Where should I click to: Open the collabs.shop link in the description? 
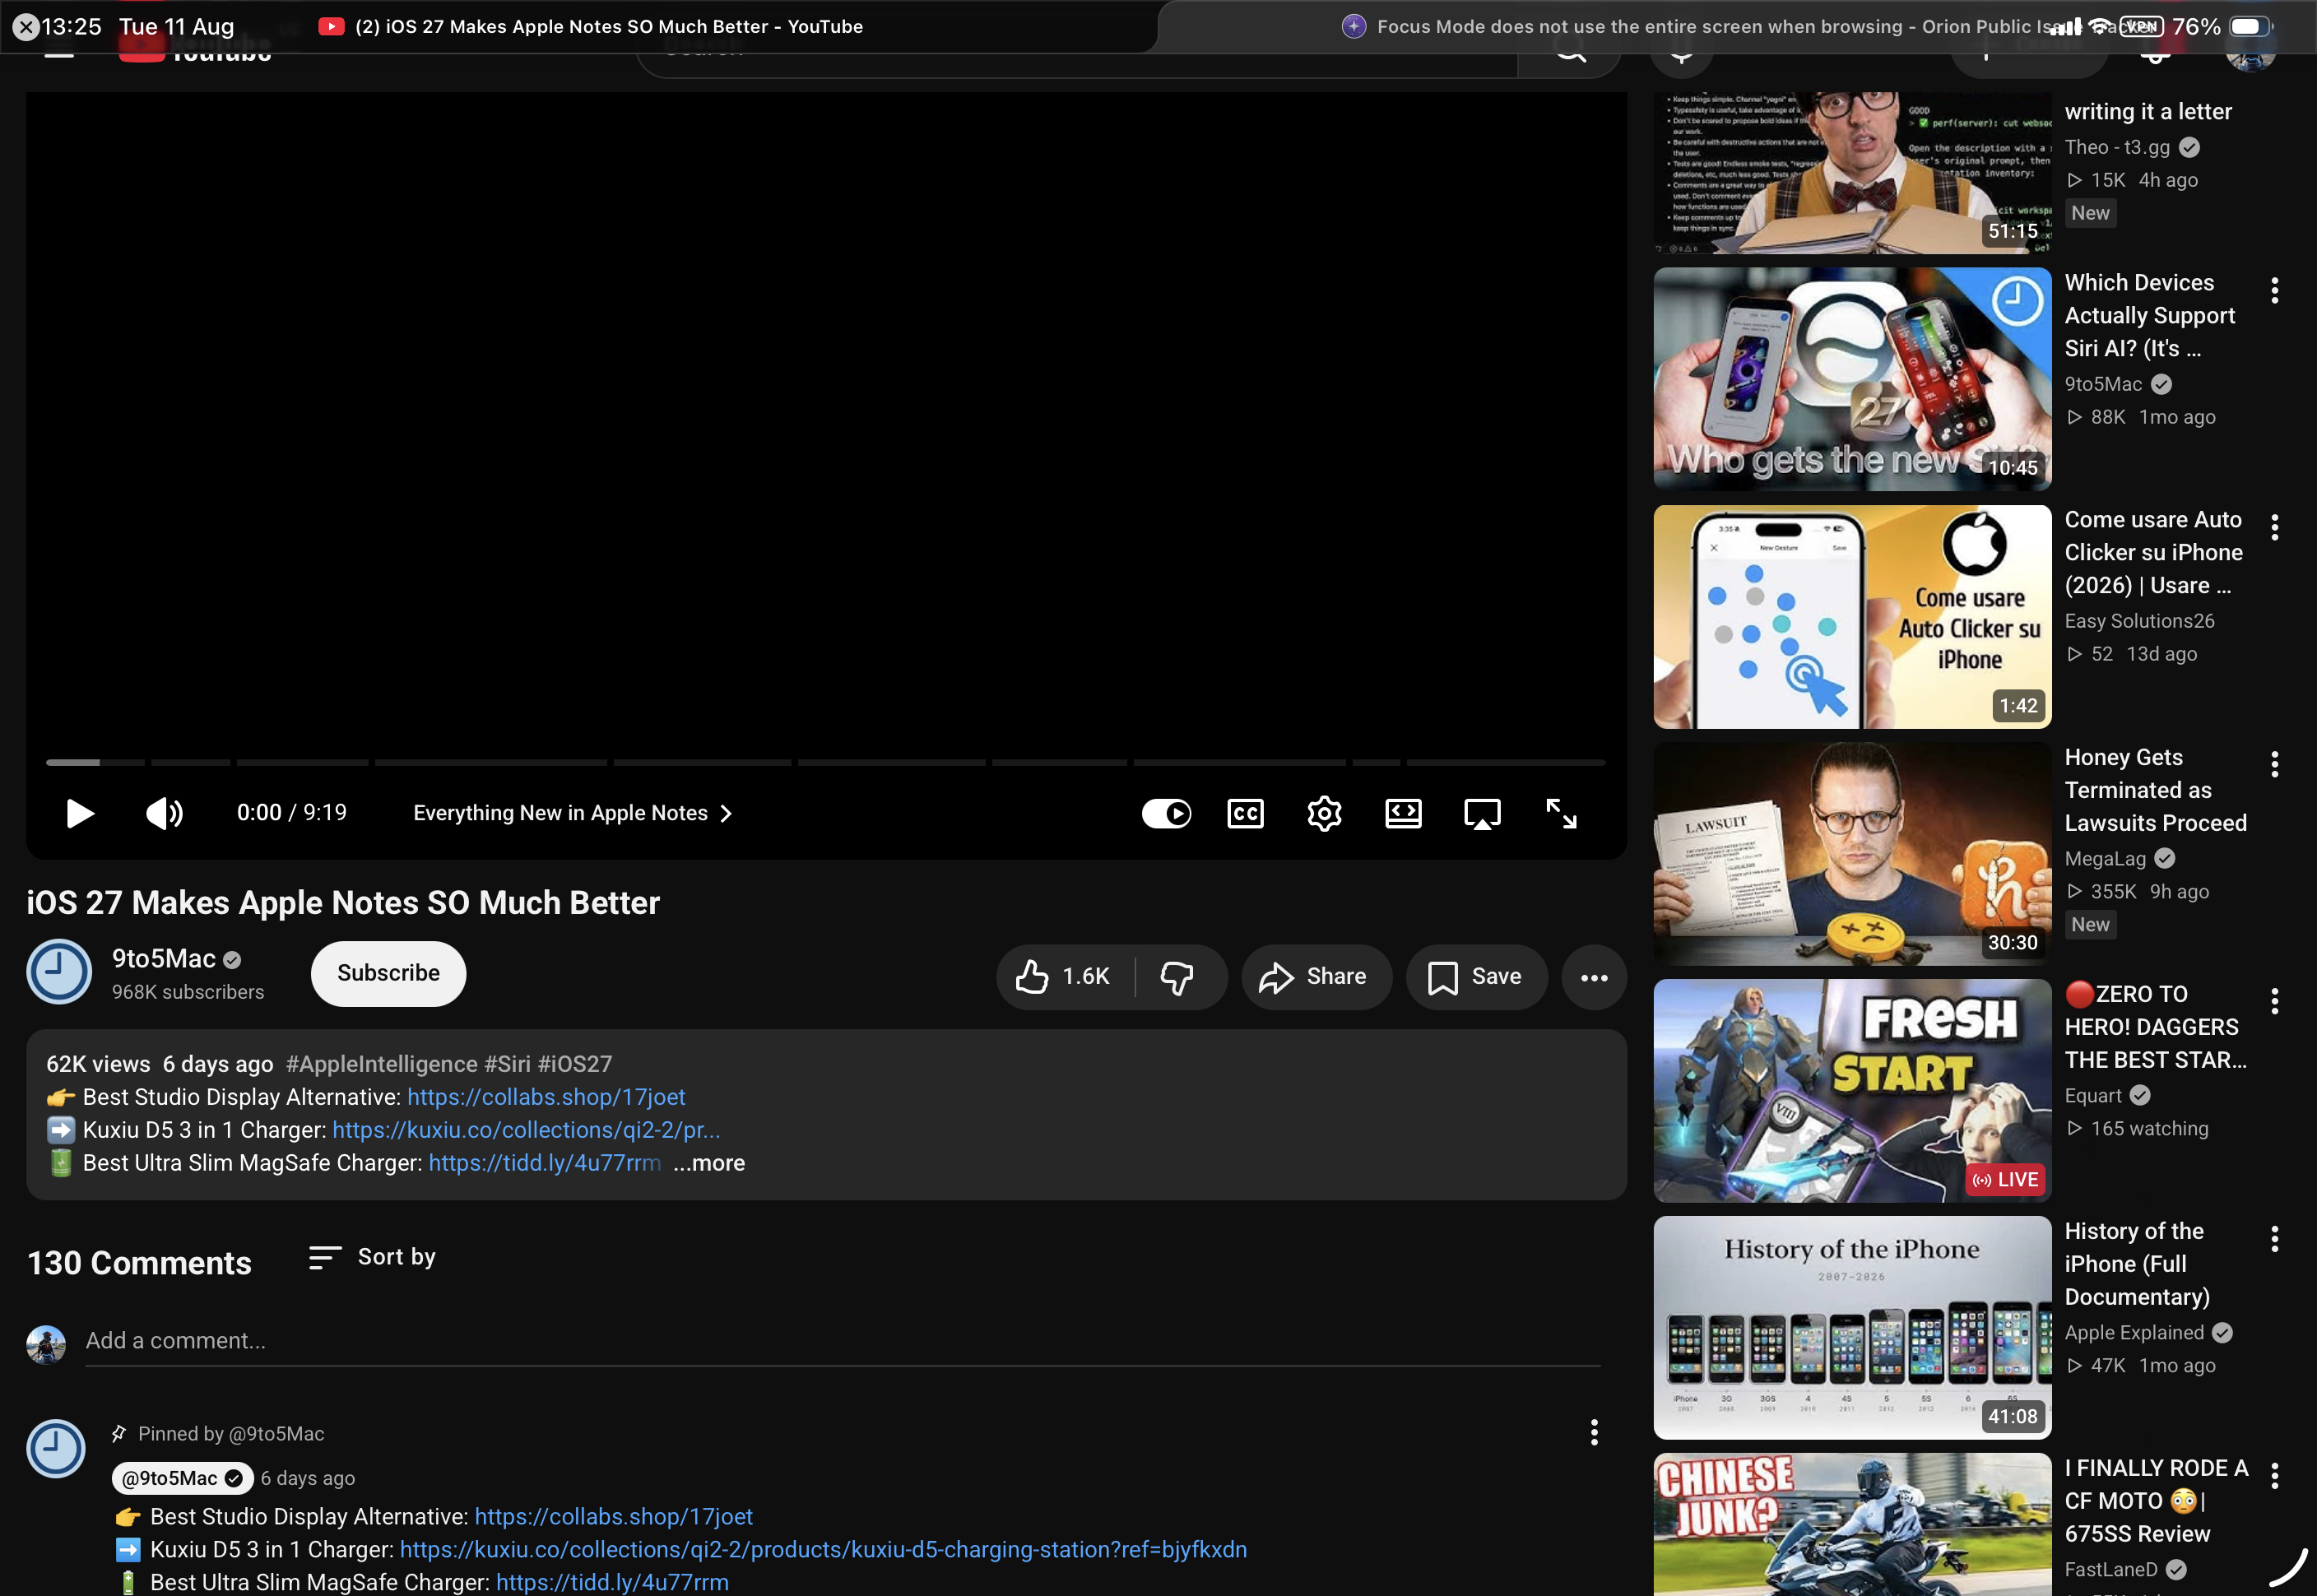point(546,1097)
